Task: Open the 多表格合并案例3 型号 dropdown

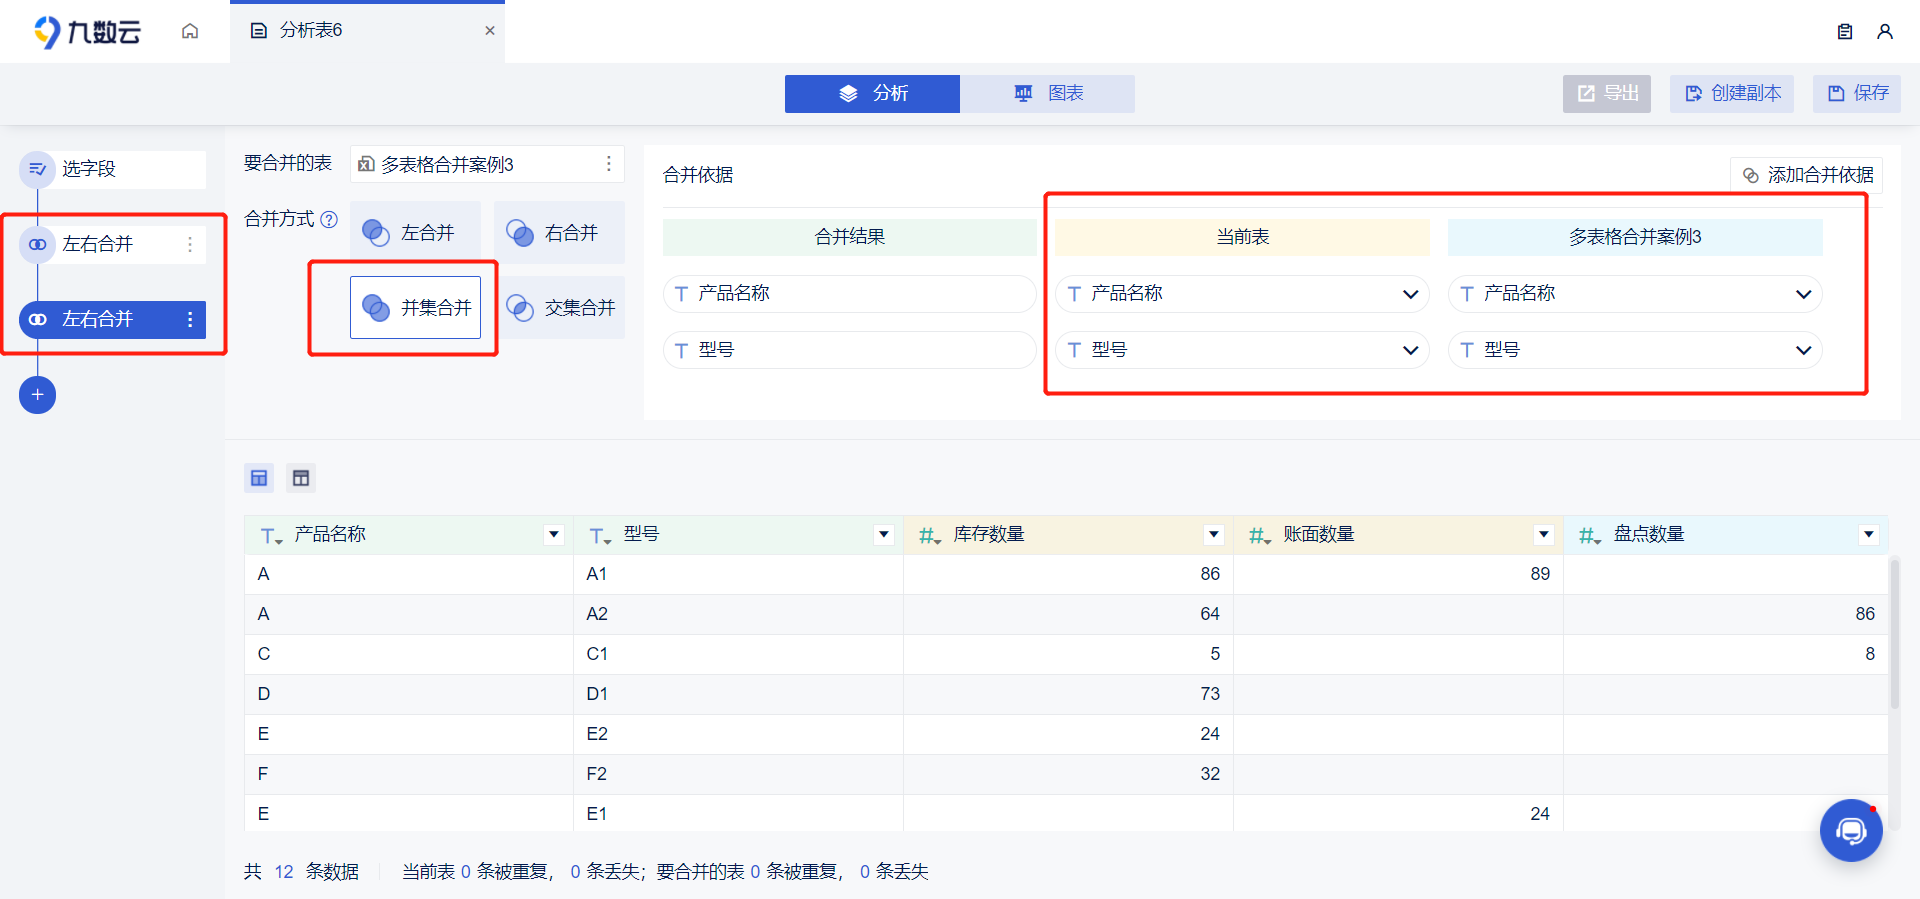Action: coord(1635,350)
